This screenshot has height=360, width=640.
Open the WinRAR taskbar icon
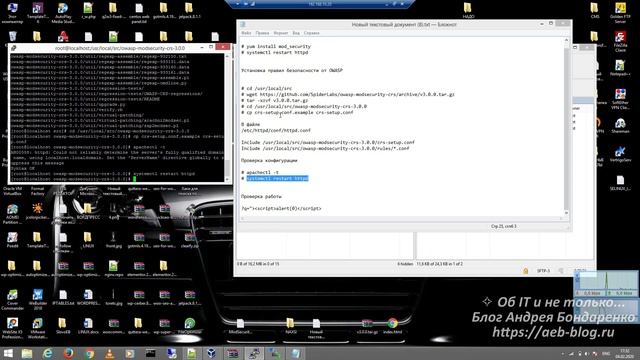point(232,353)
